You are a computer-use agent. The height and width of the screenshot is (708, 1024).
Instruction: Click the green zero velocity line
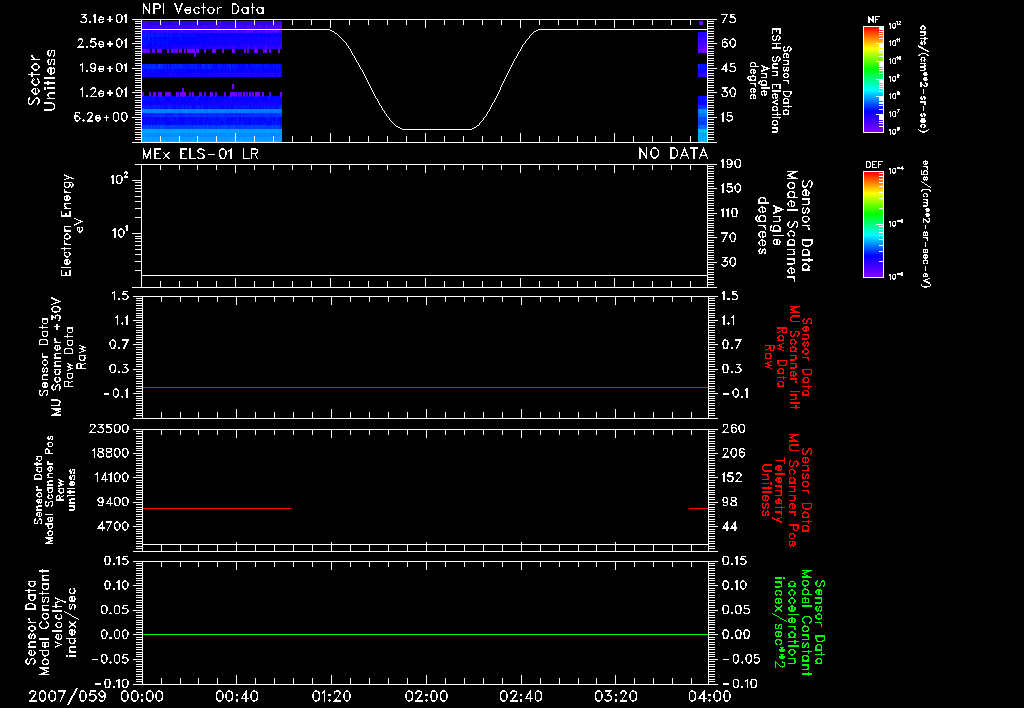[425, 634]
